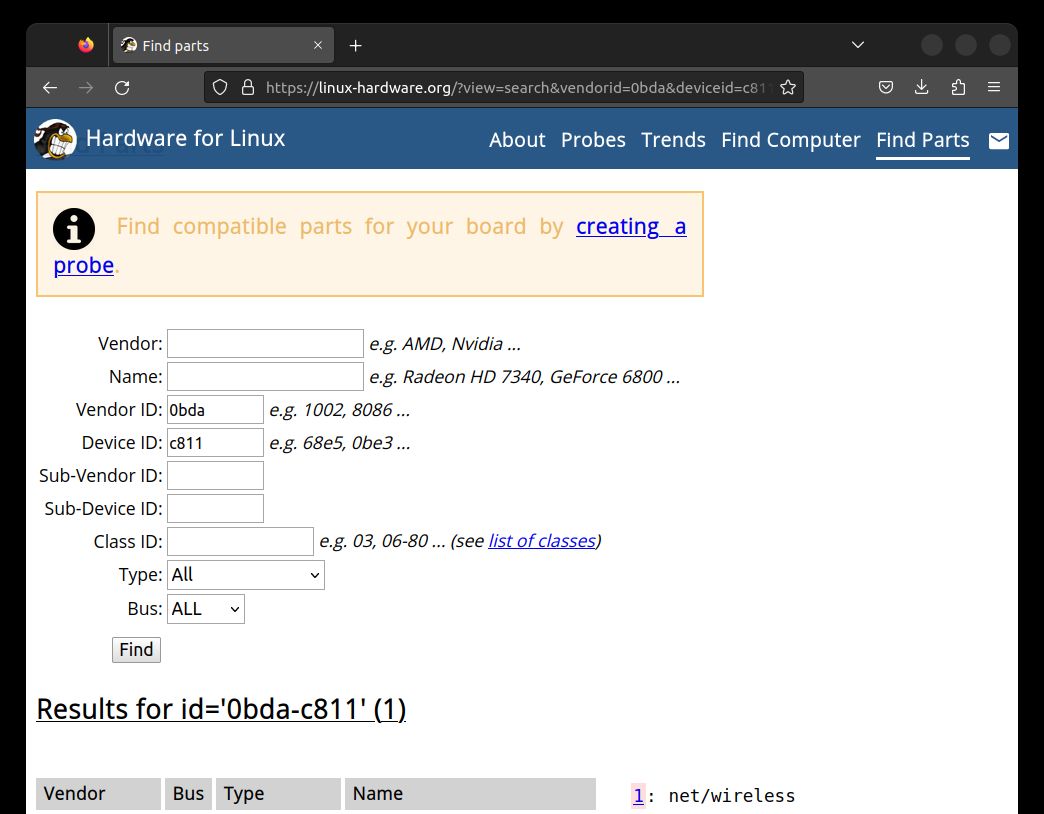Image resolution: width=1044 pixels, height=814 pixels.
Task: Go to Find Computer section
Action: click(790, 140)
